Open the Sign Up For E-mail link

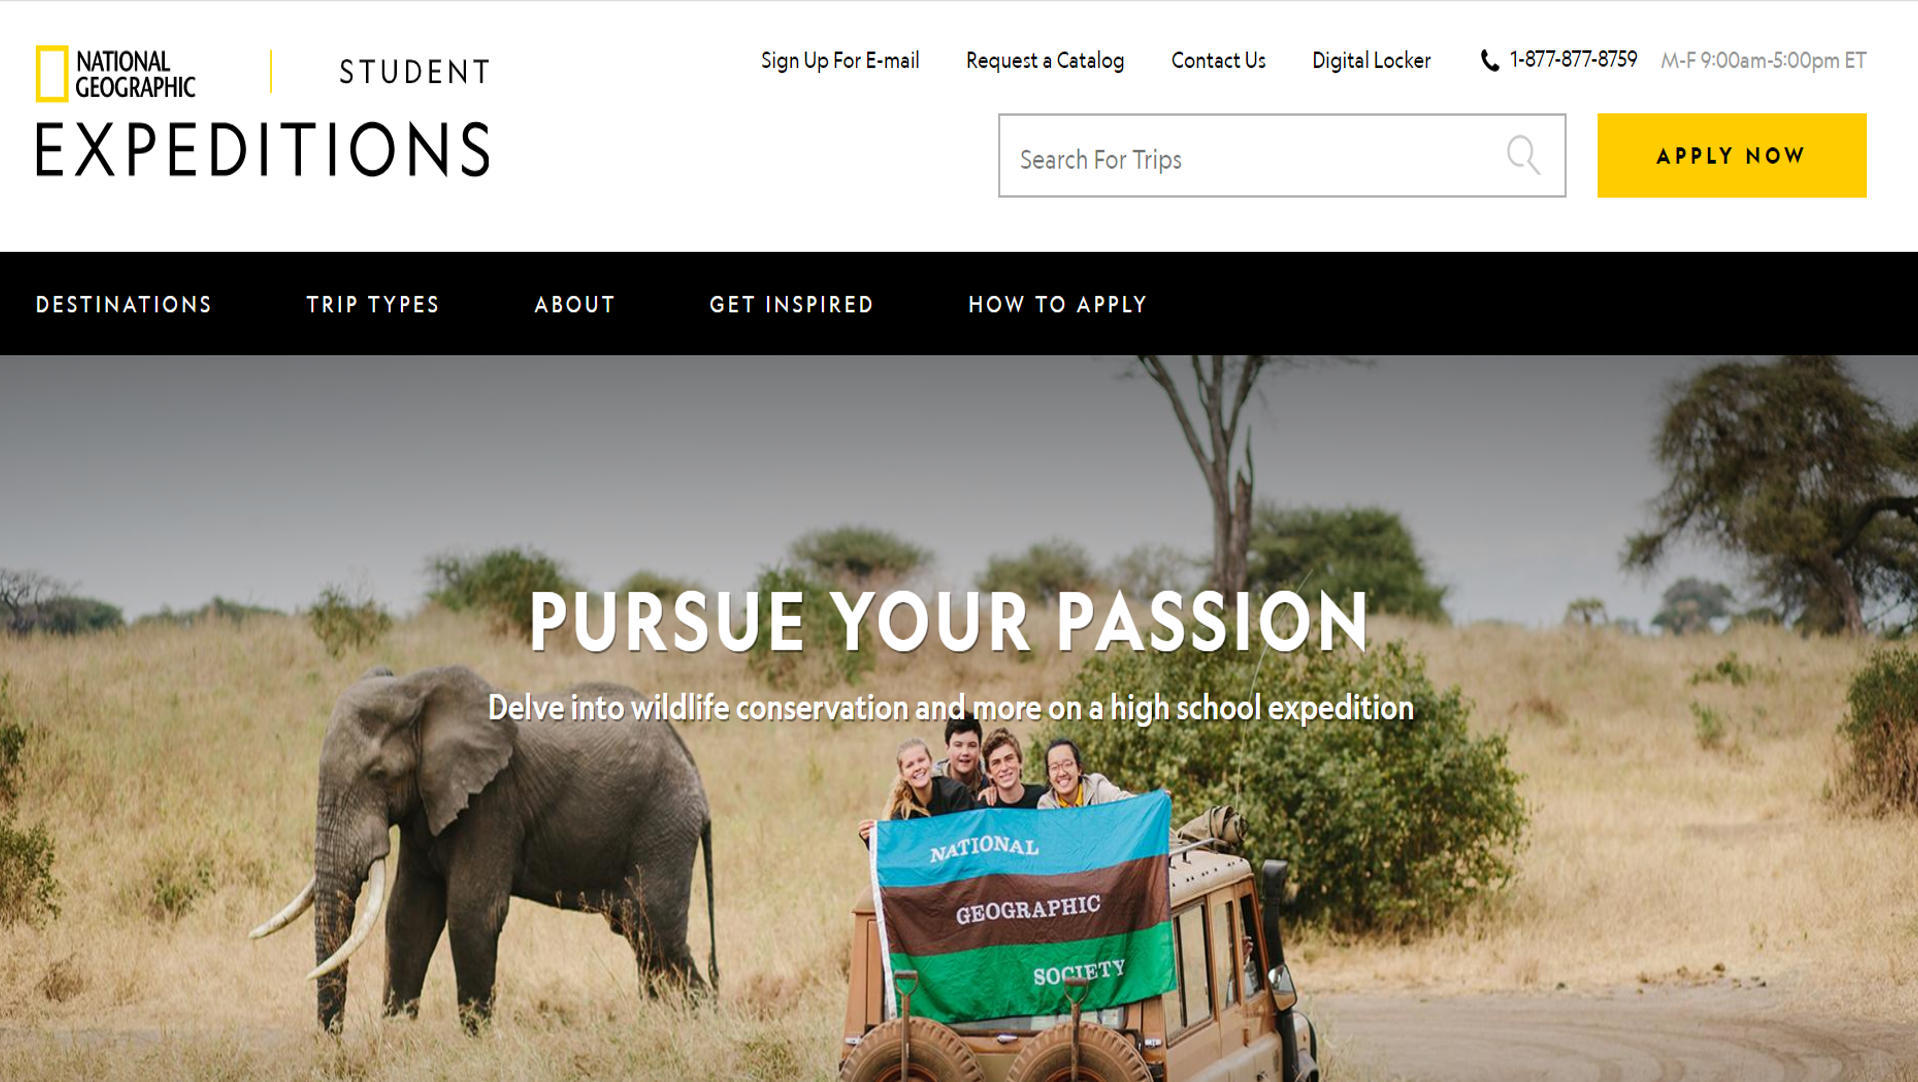click(840, 60)
